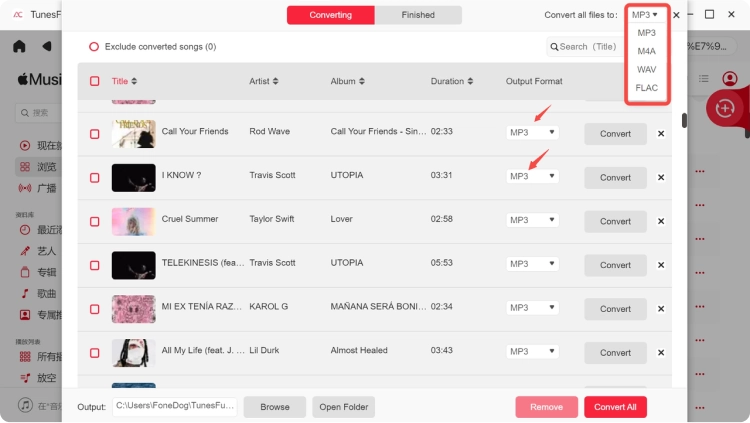
Task: Open the Listen Now sidebar icon
Action: pos(25,145)
